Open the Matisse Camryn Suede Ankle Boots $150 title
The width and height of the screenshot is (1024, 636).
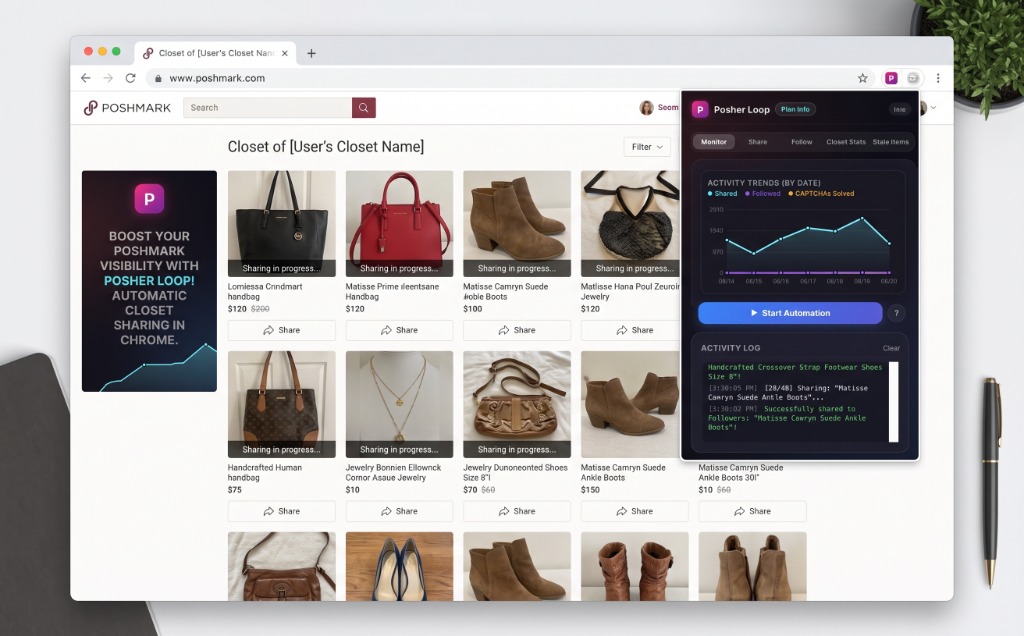(x=623, y=473)
